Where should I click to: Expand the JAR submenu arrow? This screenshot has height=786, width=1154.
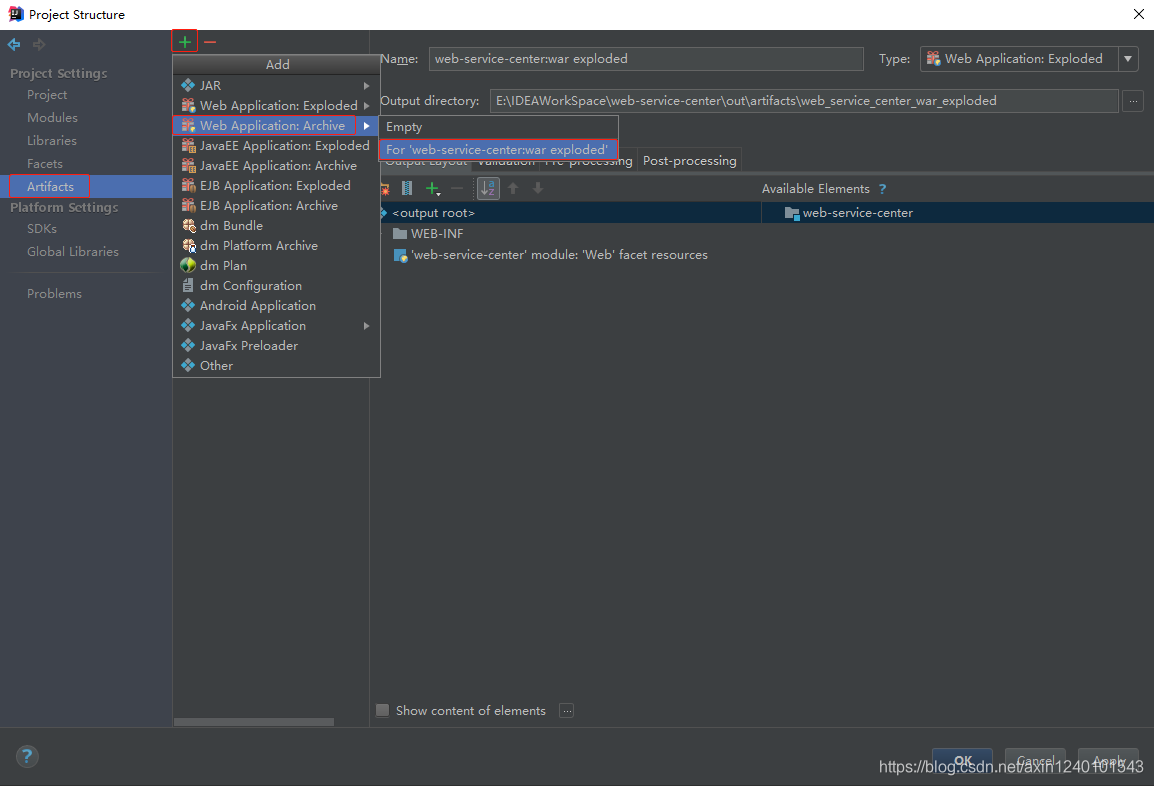367,85
